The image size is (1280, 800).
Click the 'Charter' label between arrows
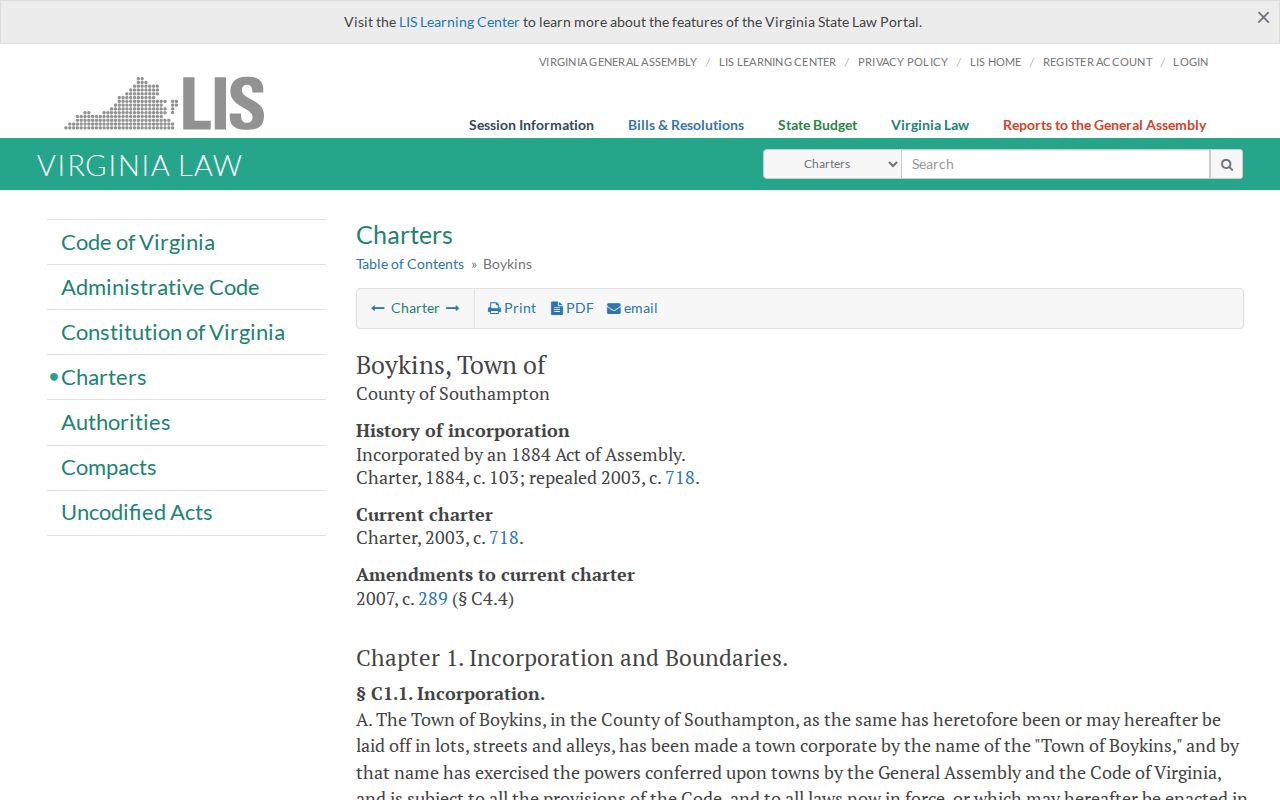[x=415, y=308]
